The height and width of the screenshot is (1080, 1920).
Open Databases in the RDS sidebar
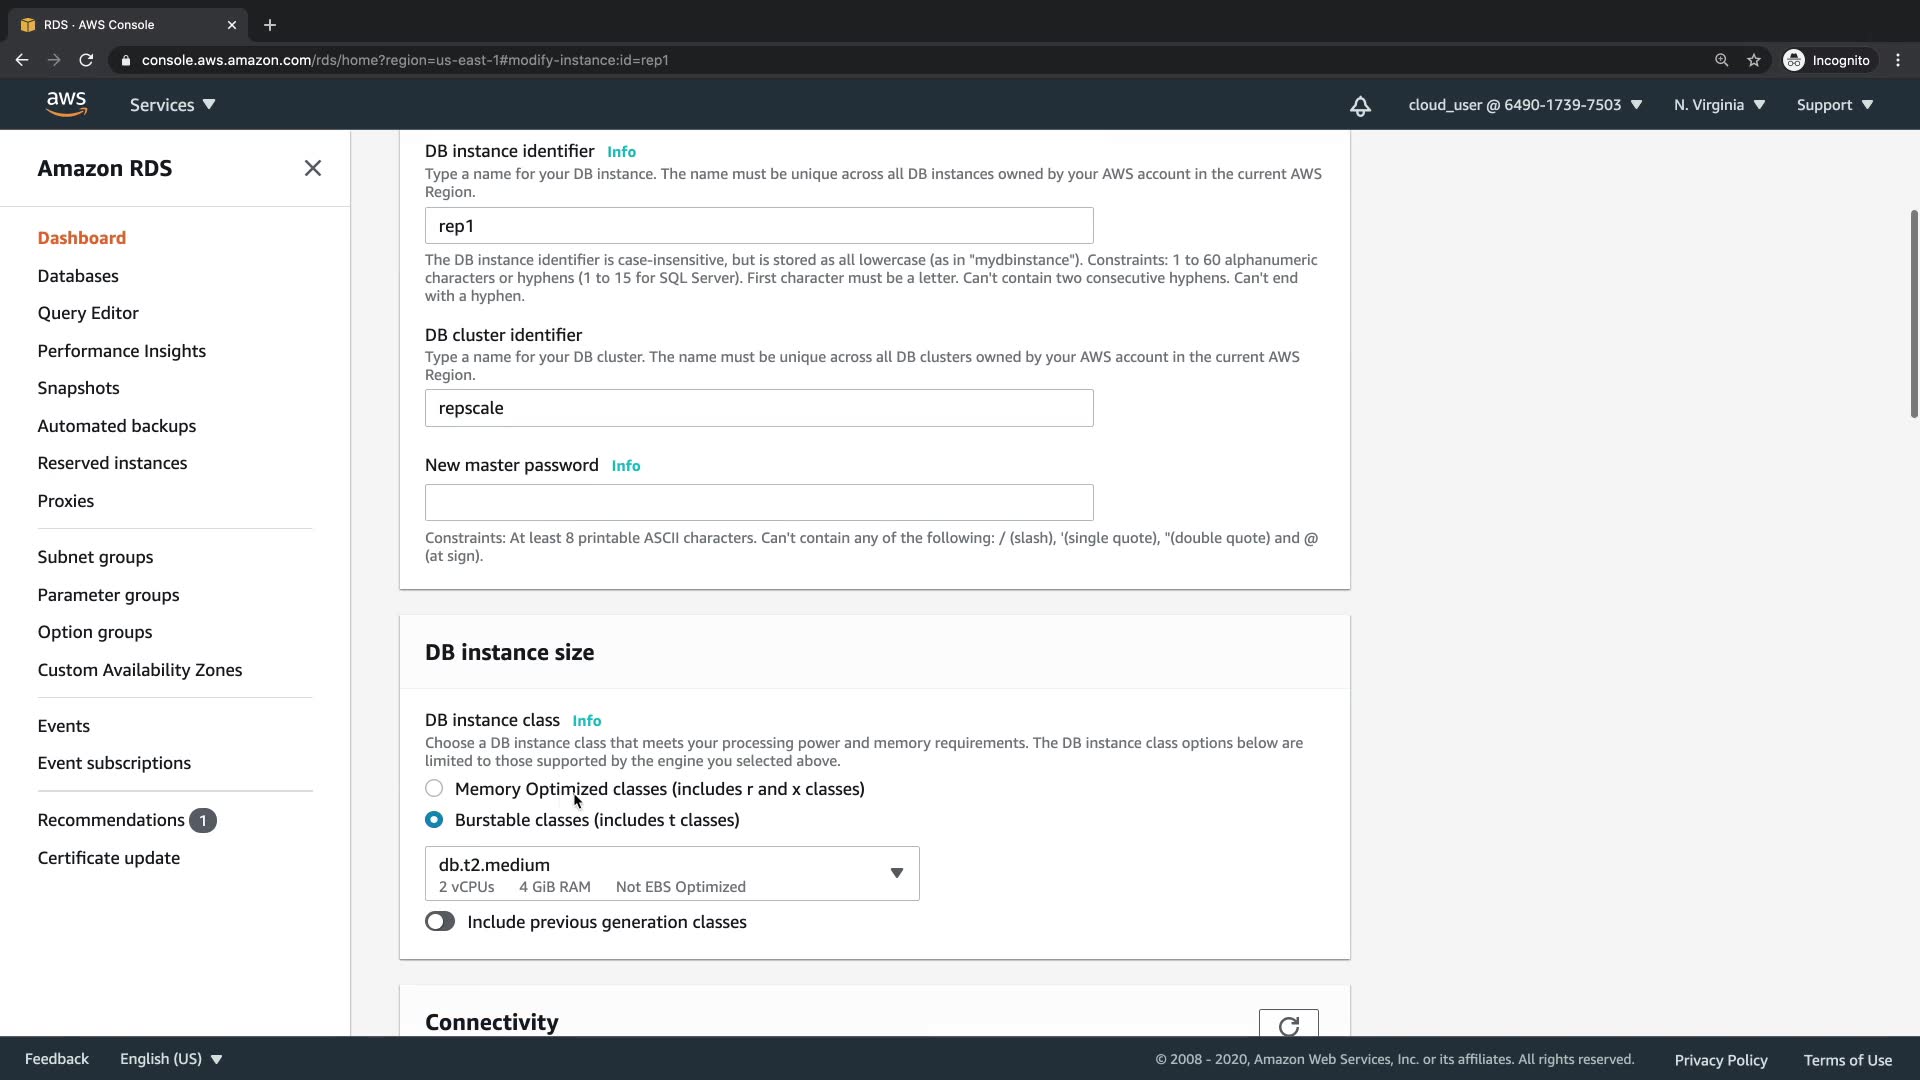coord(78,276)
